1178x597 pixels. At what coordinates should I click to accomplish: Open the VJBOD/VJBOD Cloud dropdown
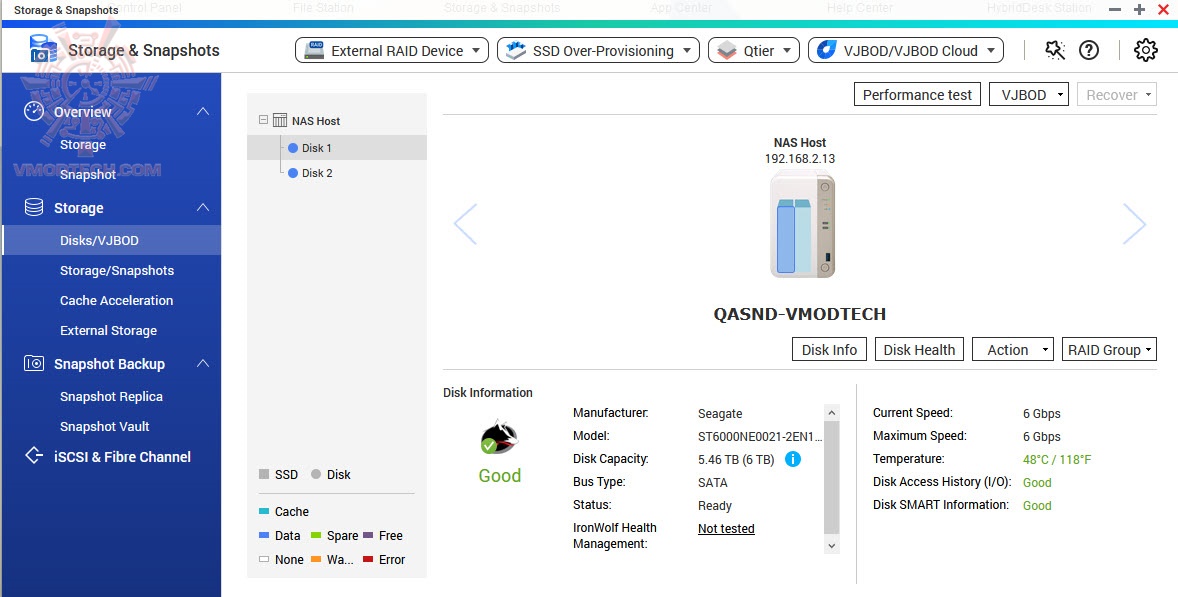point(906,50)
